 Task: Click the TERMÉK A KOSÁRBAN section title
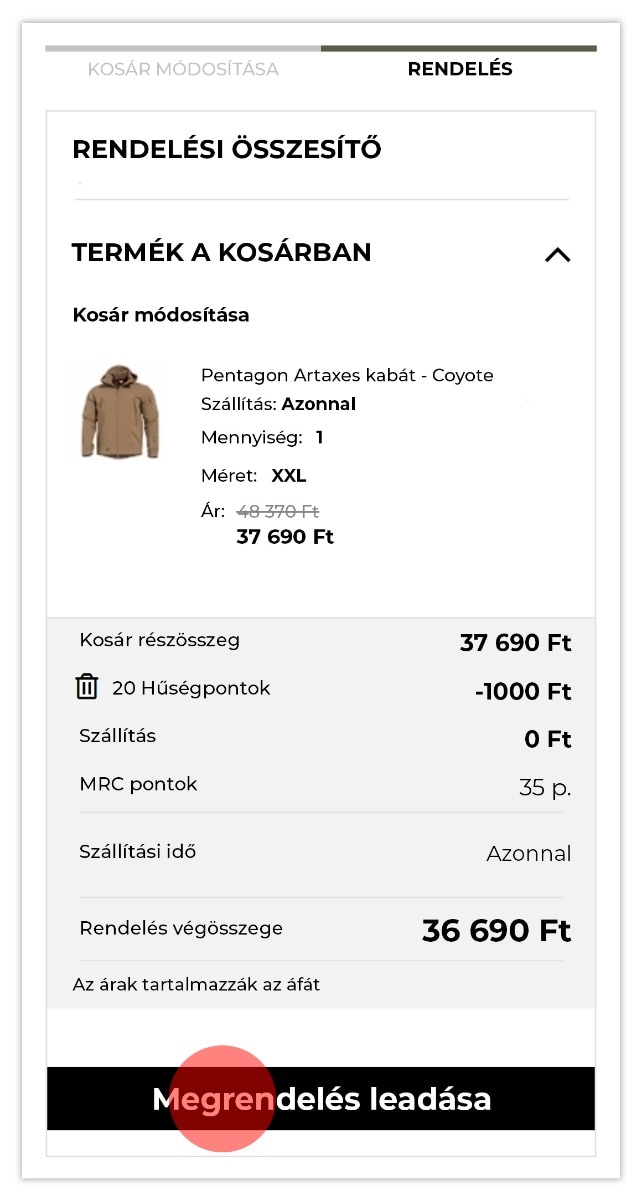coord(222,252)
